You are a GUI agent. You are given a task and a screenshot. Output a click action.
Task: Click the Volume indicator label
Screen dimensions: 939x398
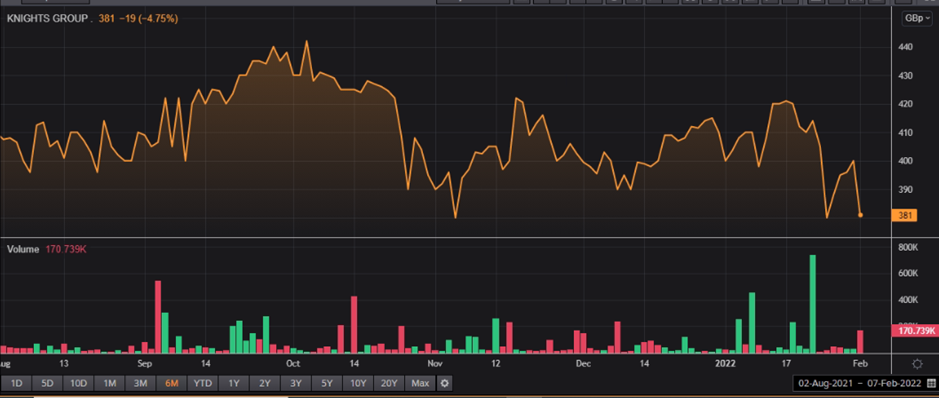pos(23,249)
